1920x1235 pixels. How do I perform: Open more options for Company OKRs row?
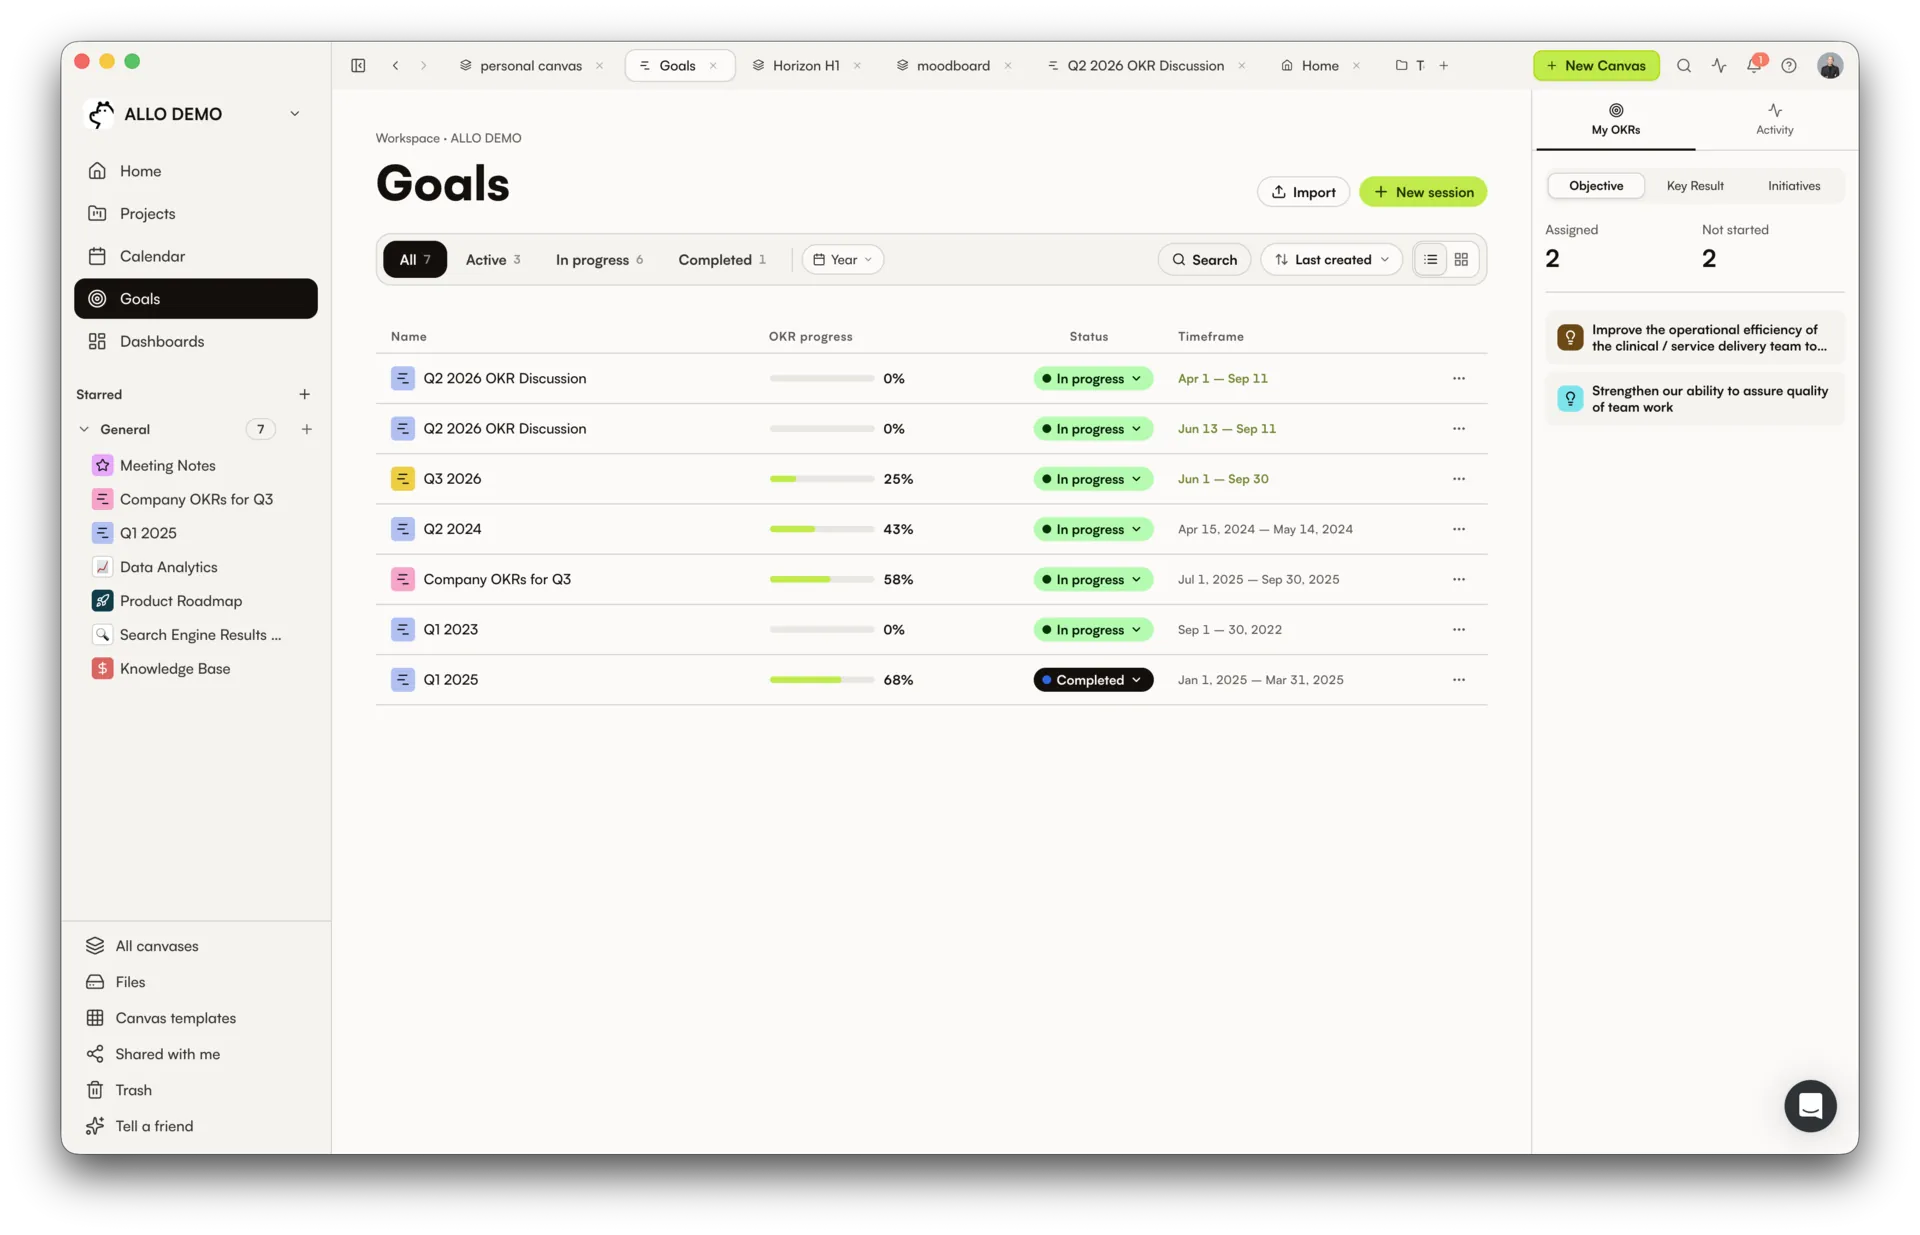point(1459,580)
